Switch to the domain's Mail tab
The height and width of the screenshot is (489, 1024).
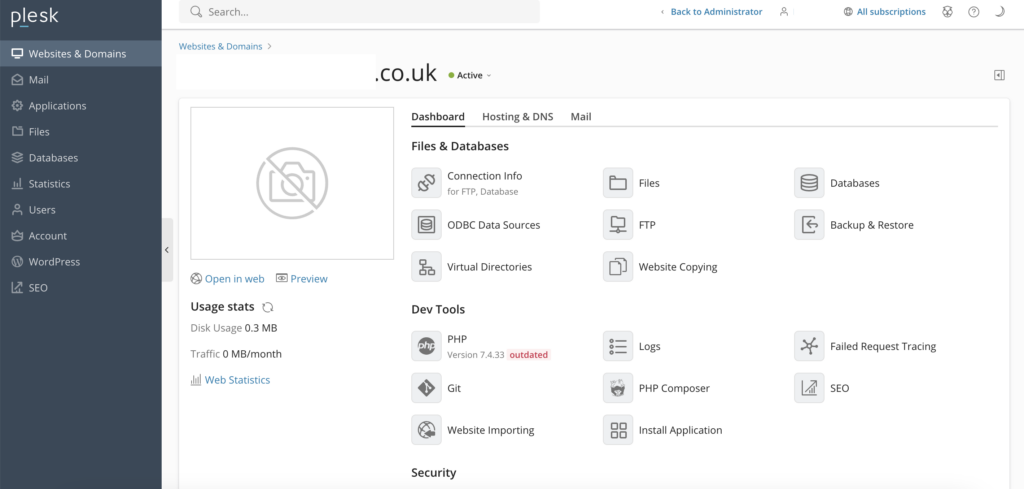click(581, 117)
